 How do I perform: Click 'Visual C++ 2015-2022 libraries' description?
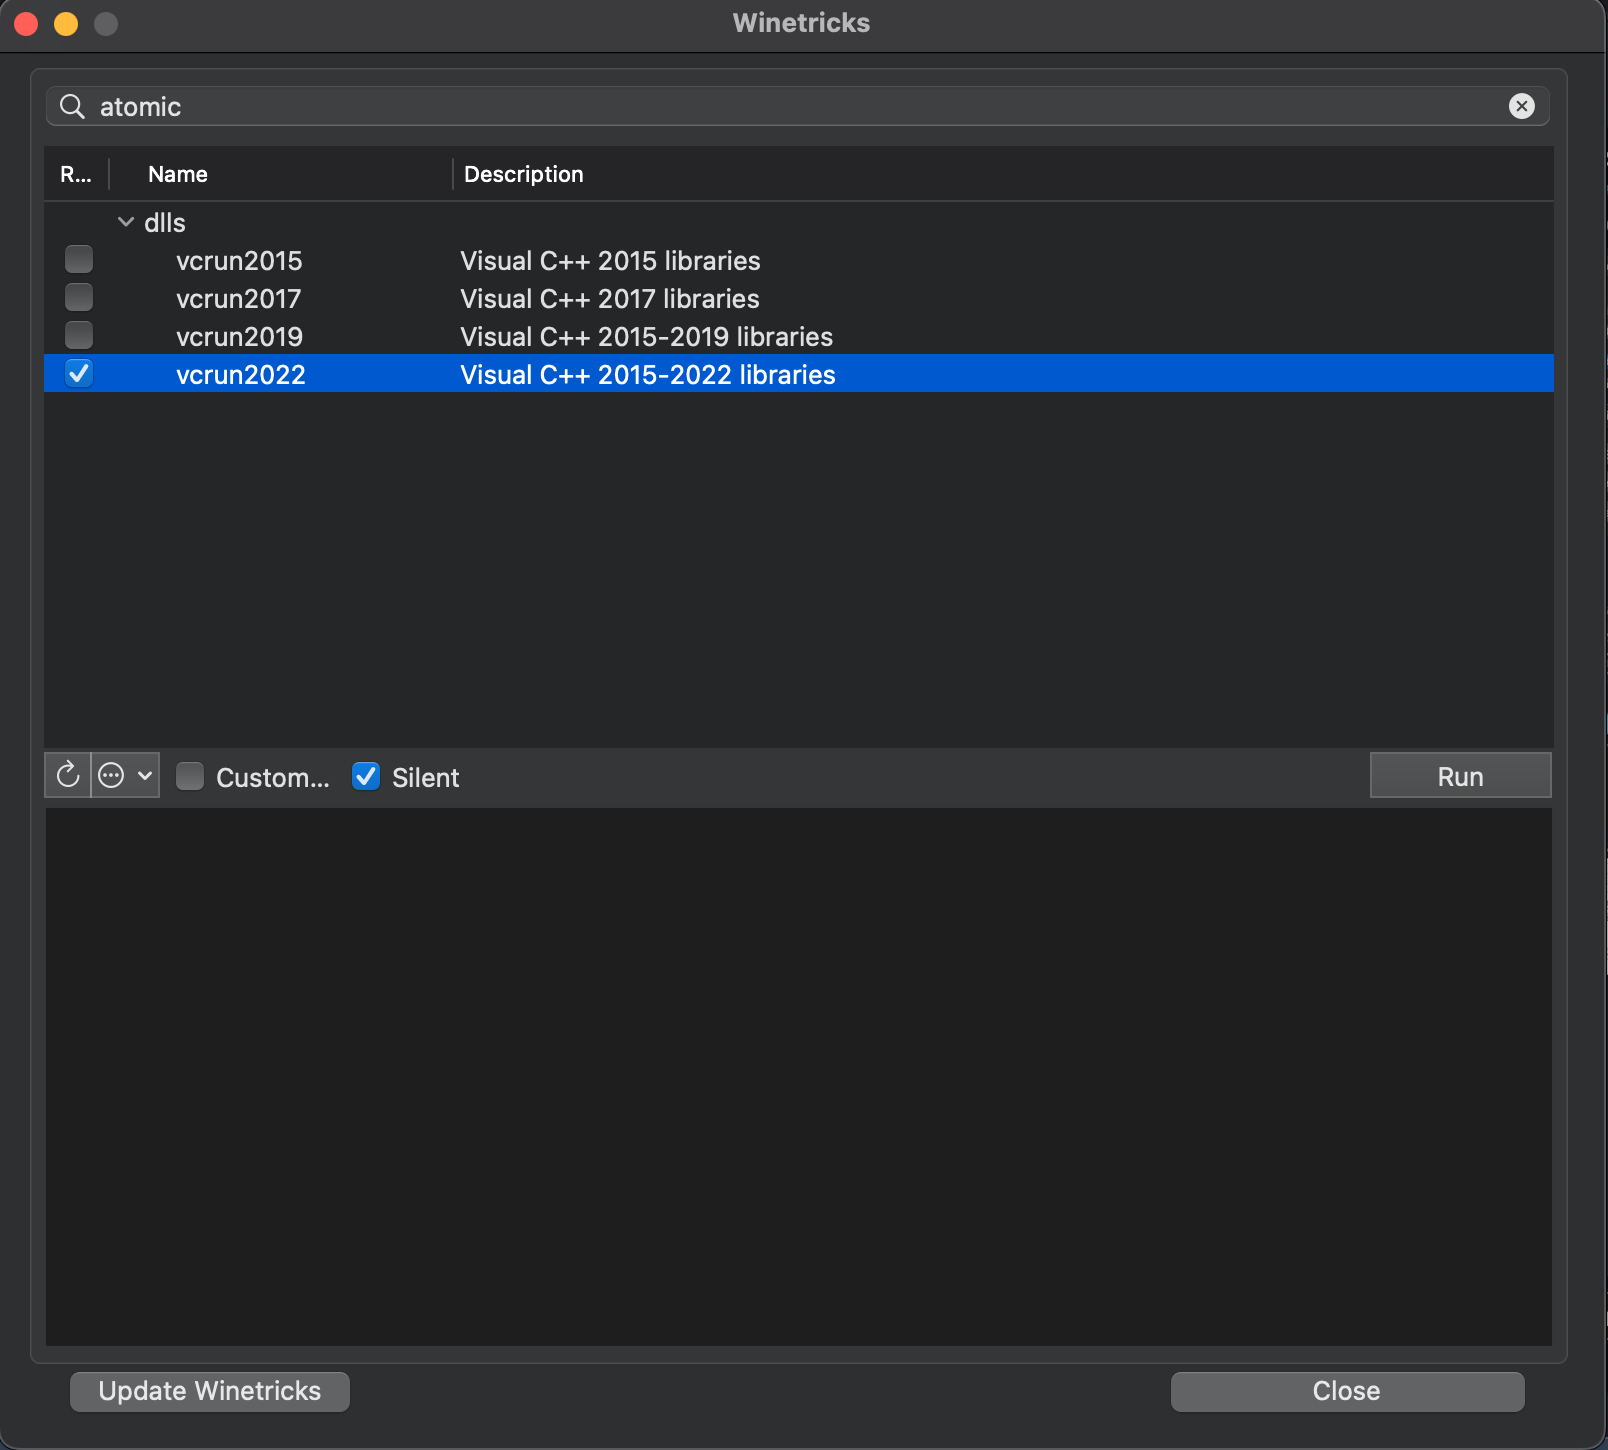(x=648, y=375)
